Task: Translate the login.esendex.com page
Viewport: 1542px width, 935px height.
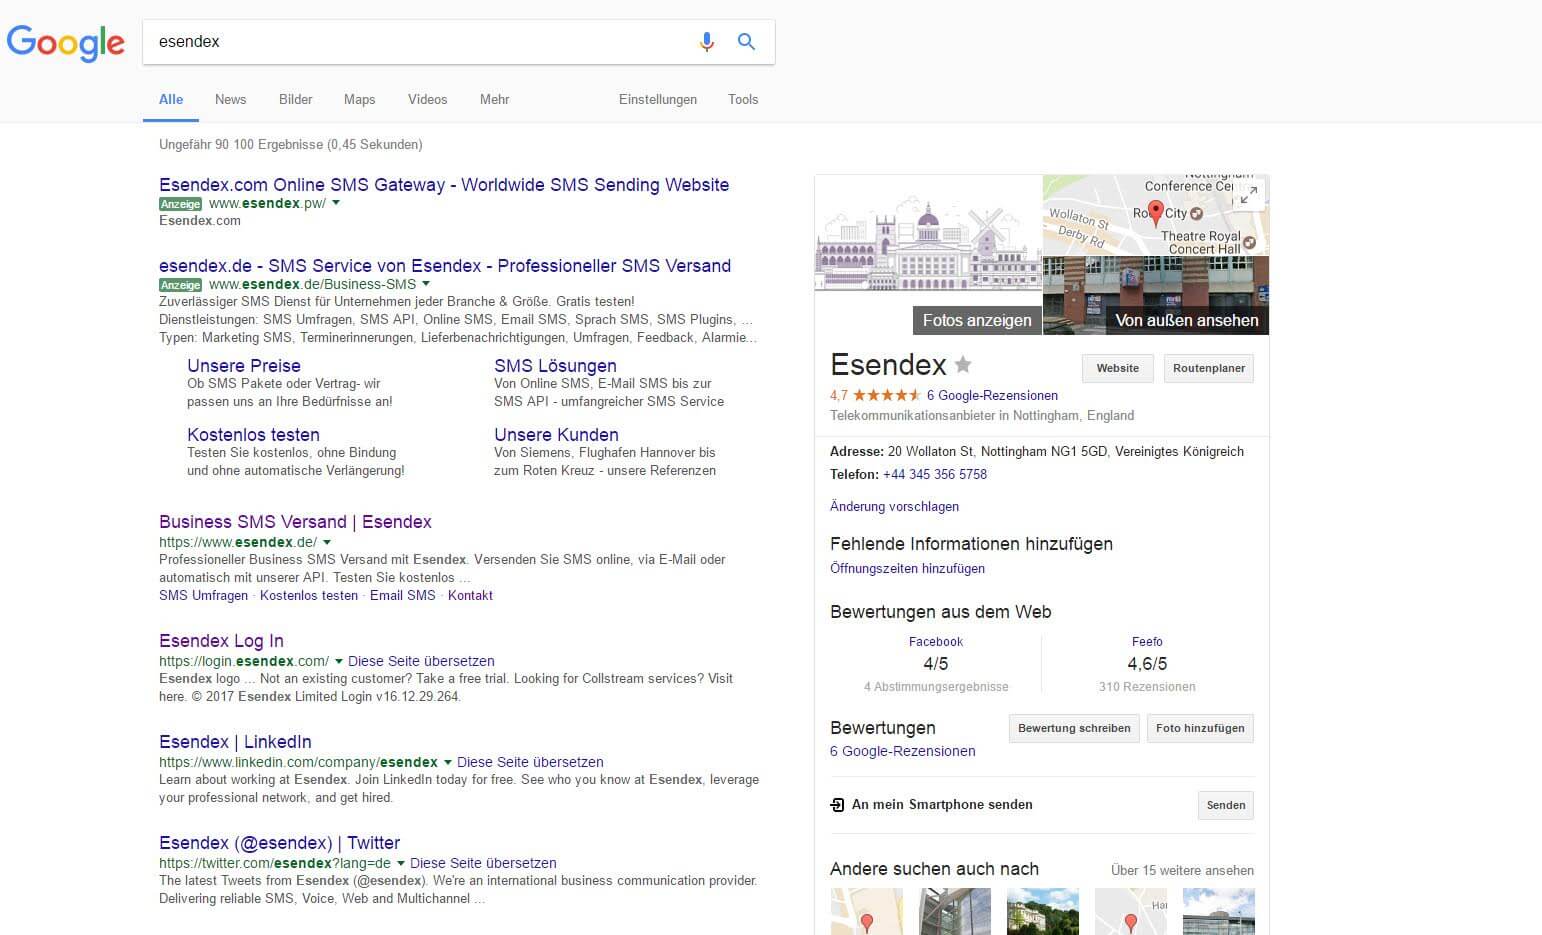Action: tap(421, 661)
